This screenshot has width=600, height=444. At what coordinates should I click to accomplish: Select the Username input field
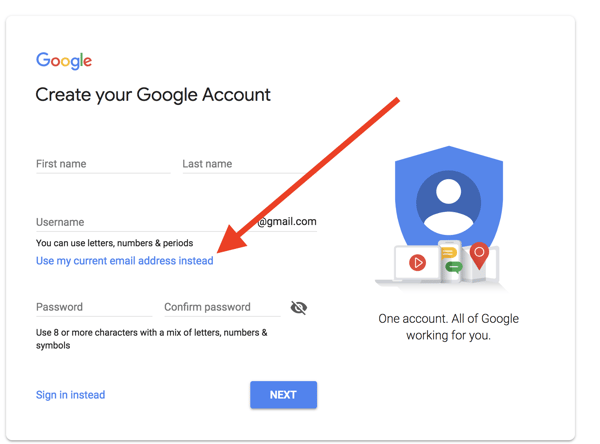pos(145,222)
